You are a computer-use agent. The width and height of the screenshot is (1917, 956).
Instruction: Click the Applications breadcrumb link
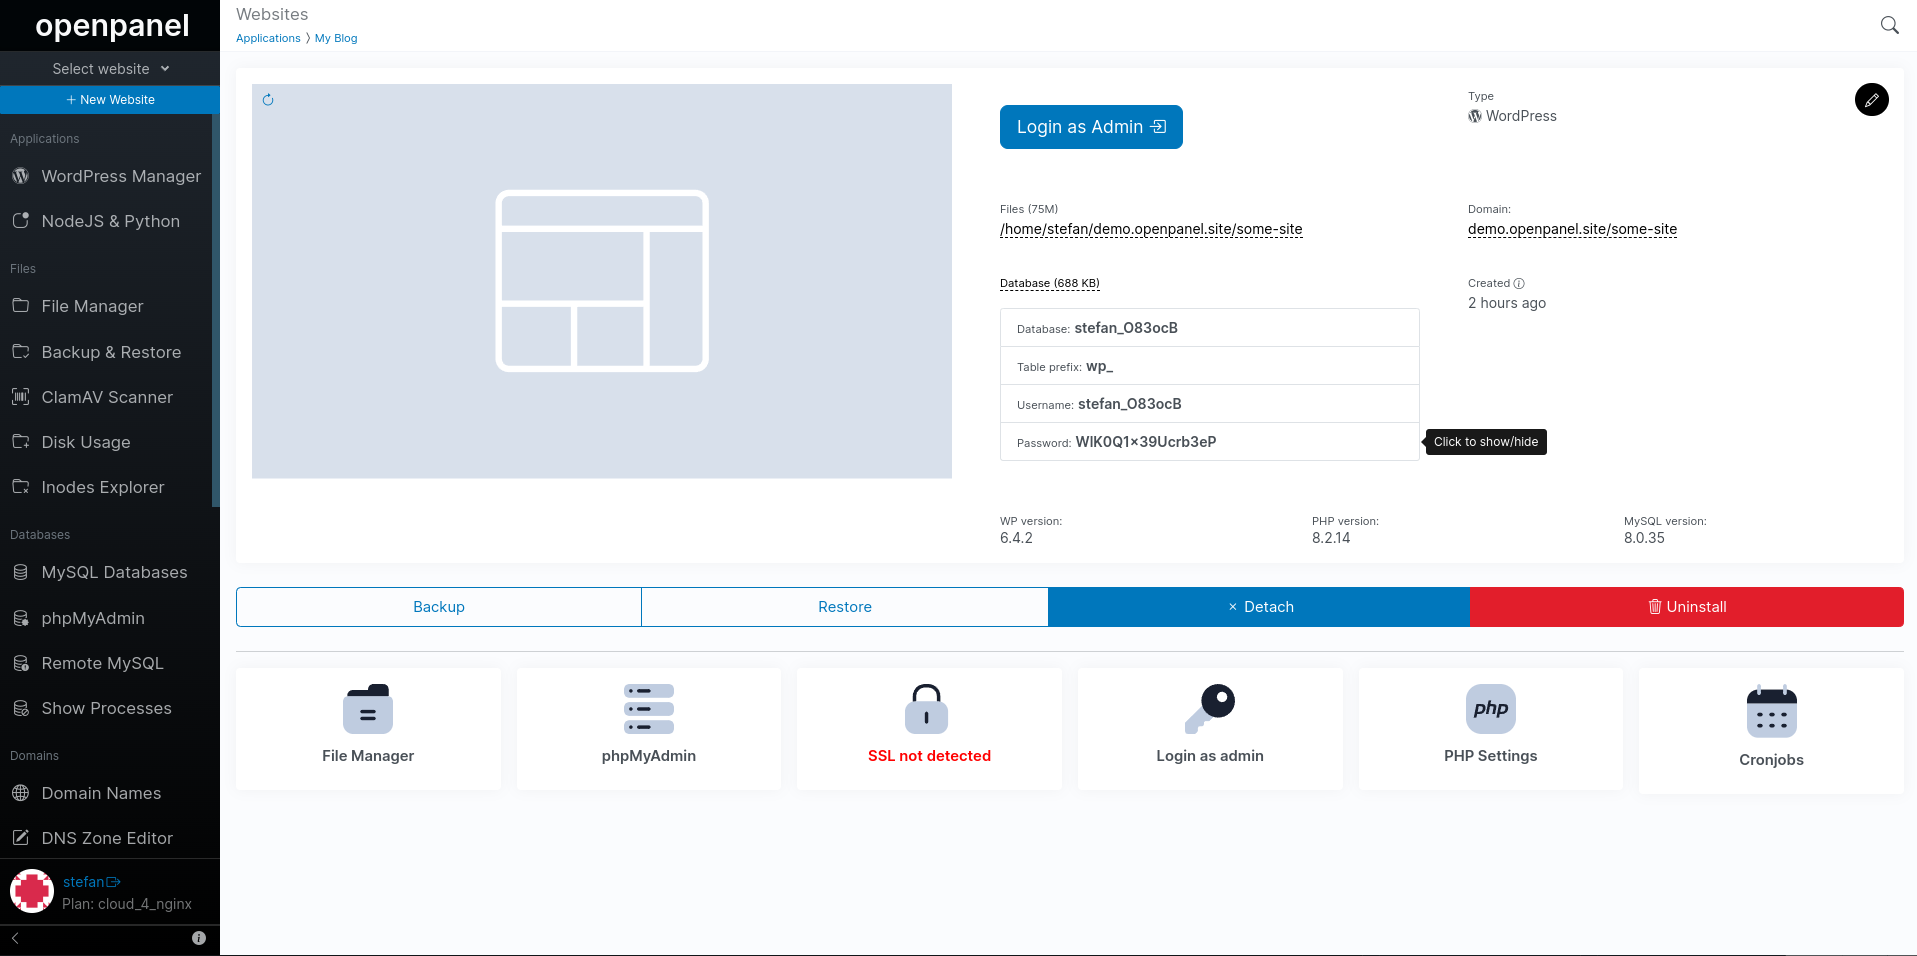268,38
